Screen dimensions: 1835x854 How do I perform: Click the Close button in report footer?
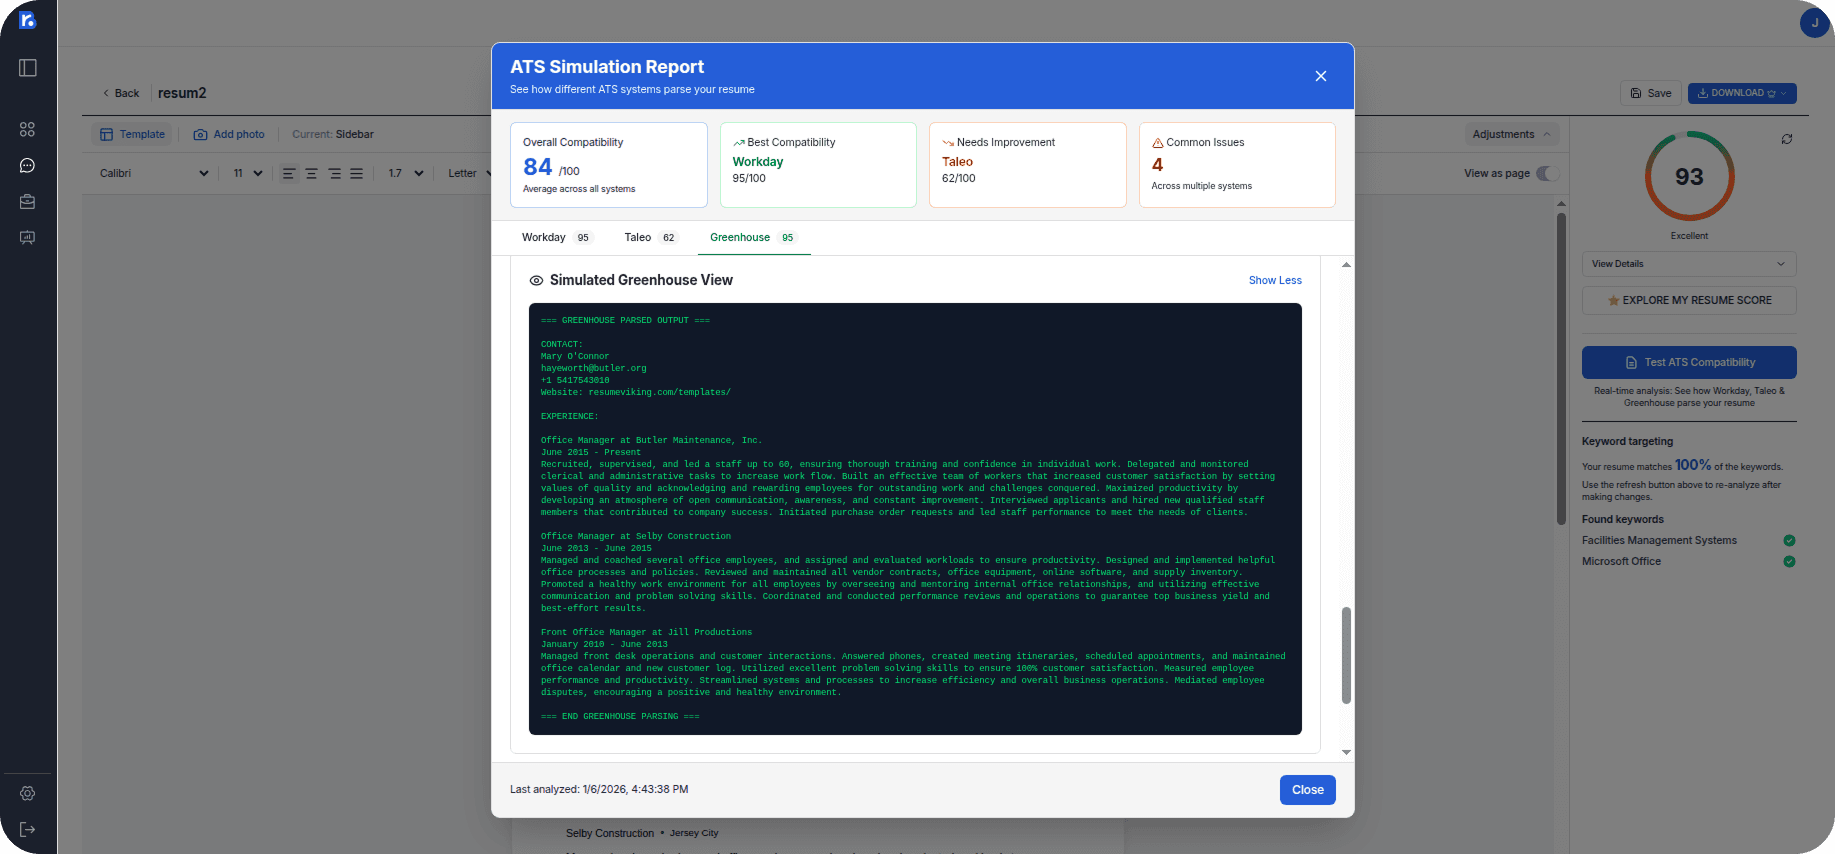pos(1307,790)
